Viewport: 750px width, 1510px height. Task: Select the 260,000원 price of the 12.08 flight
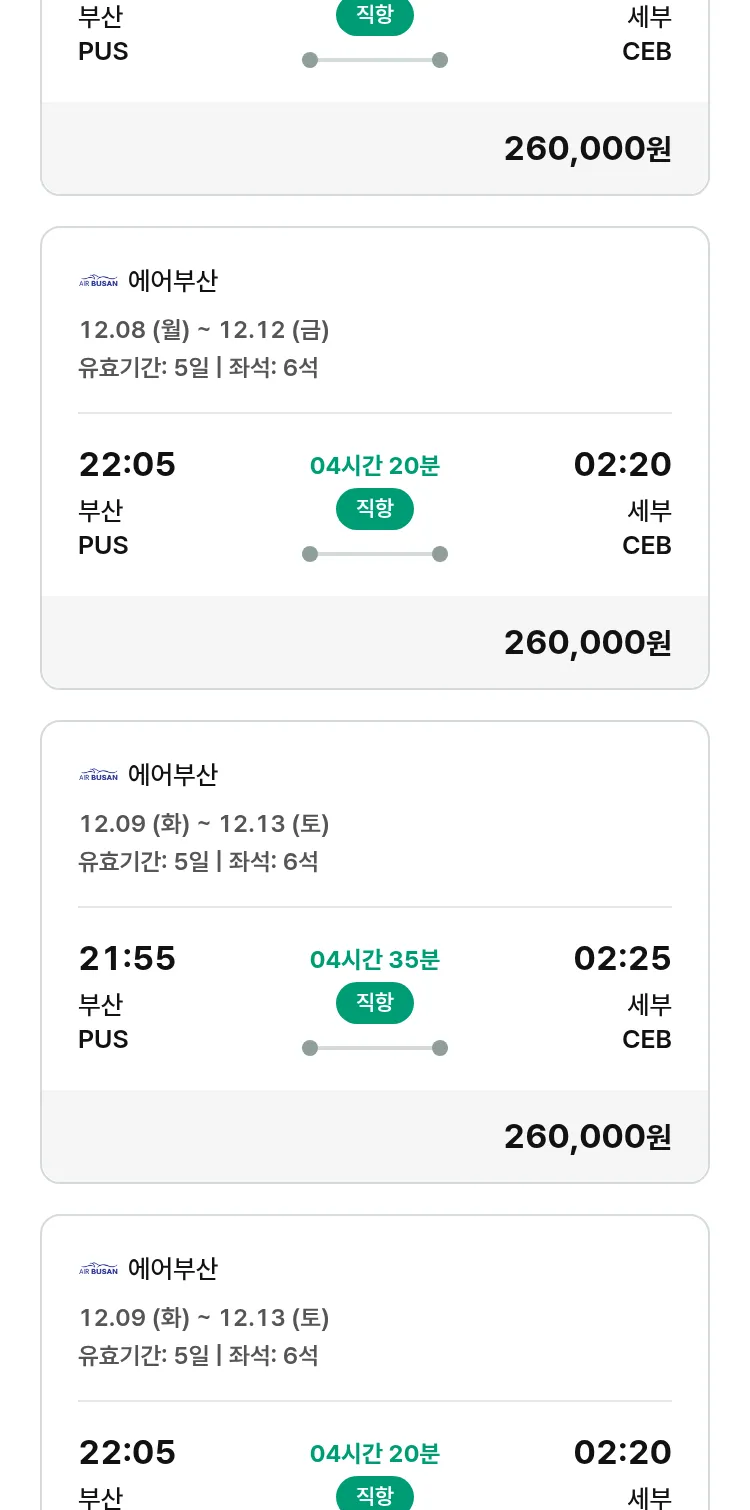(x=587, y=642)
